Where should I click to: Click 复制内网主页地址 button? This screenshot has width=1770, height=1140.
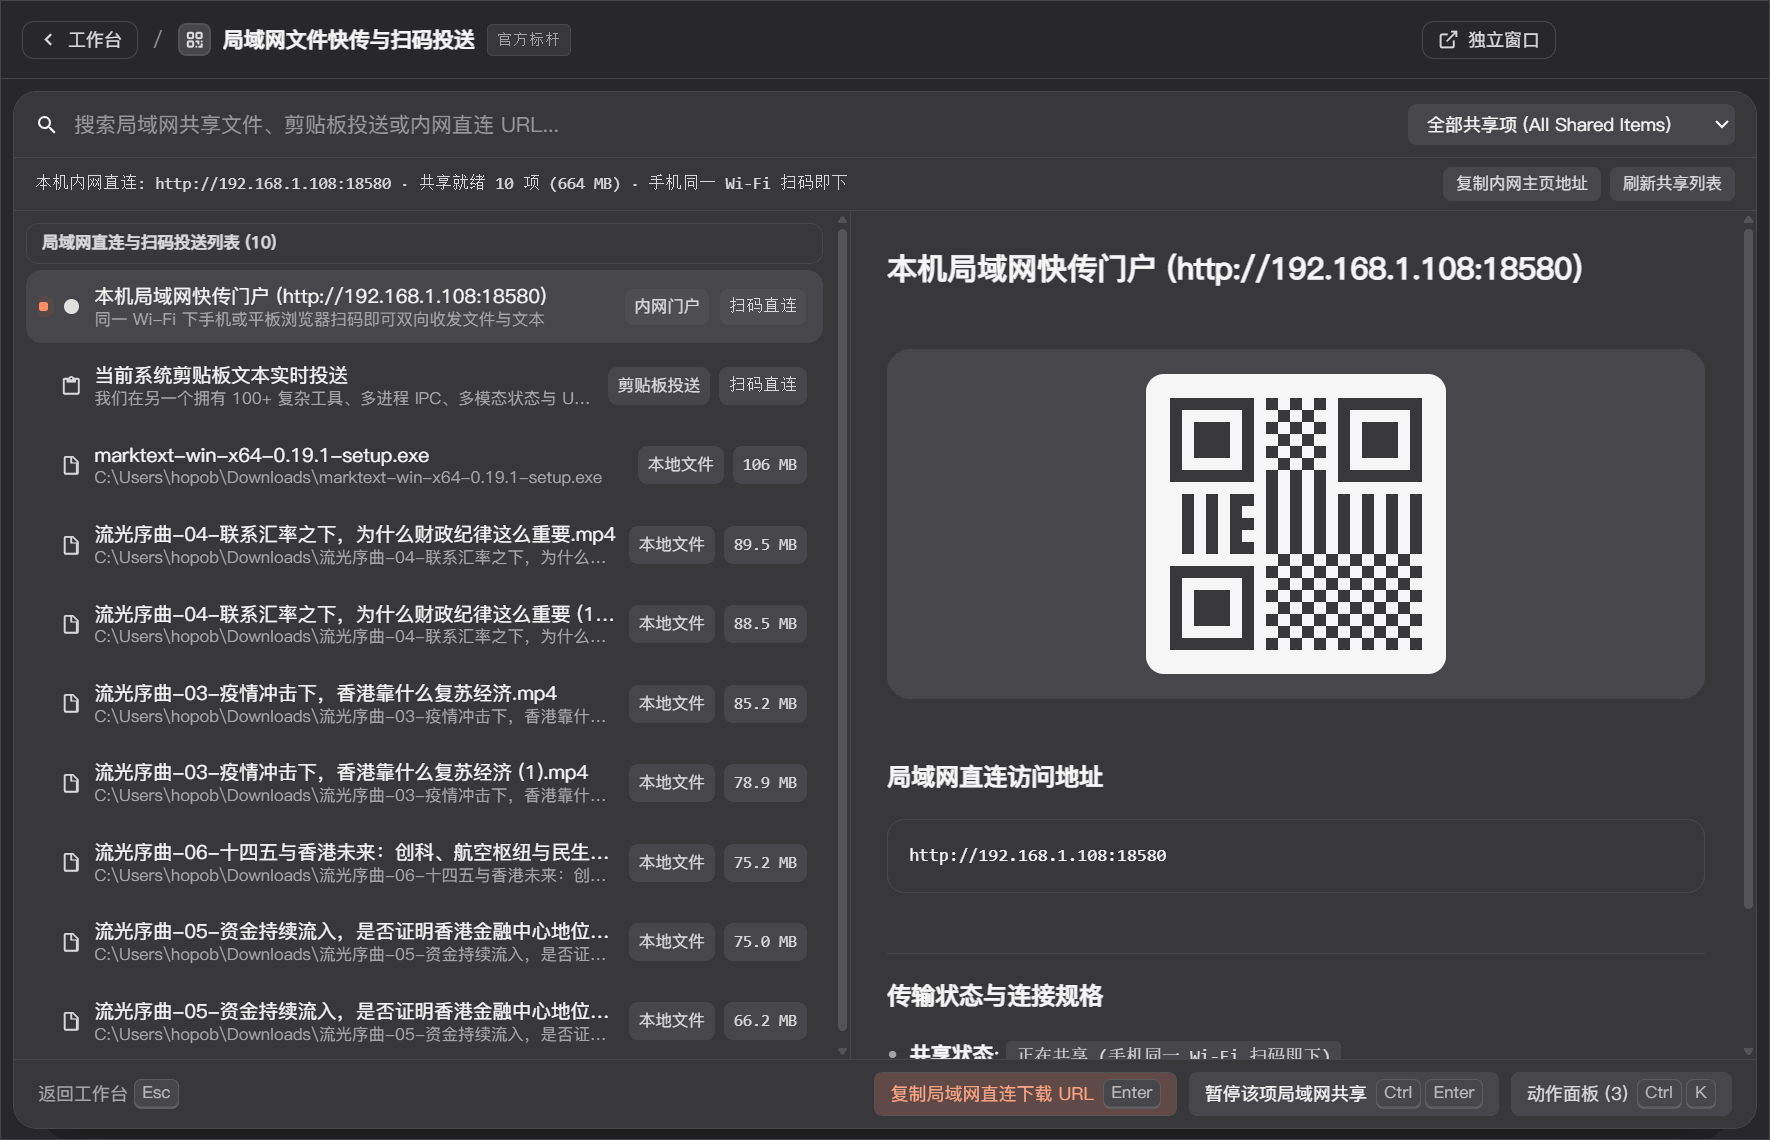[1522, 184]
